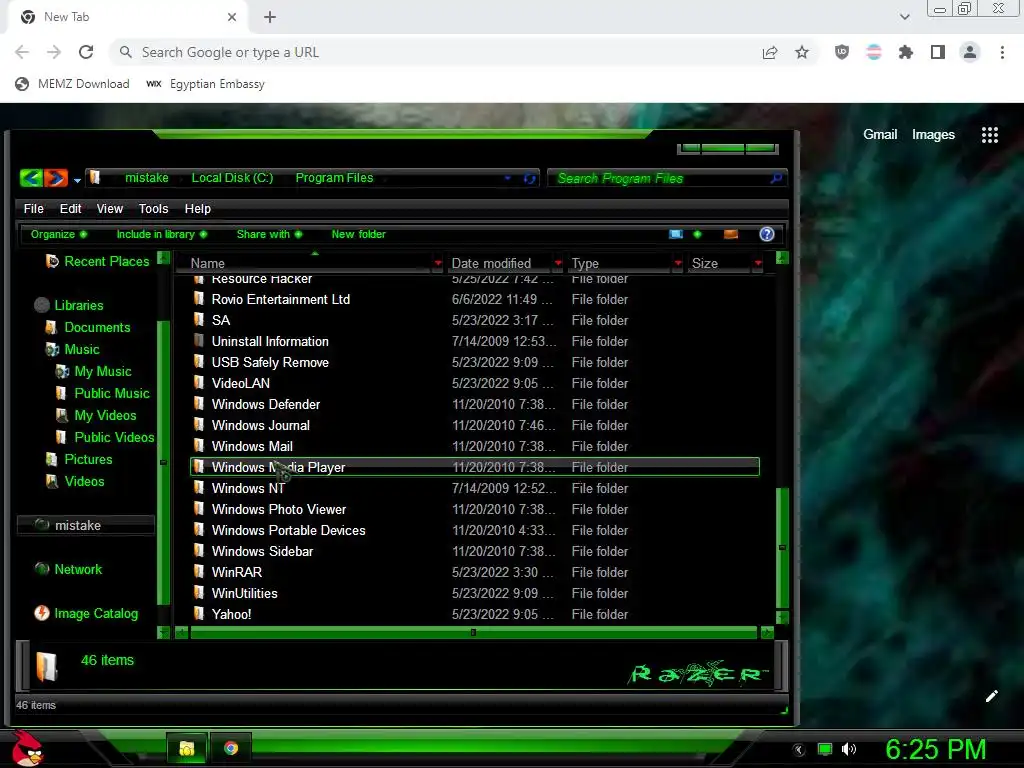The width and height of the screenshot is (1024, 768).
Task: Go back with the green Explorer back arrow
Action: pos(31,178)
